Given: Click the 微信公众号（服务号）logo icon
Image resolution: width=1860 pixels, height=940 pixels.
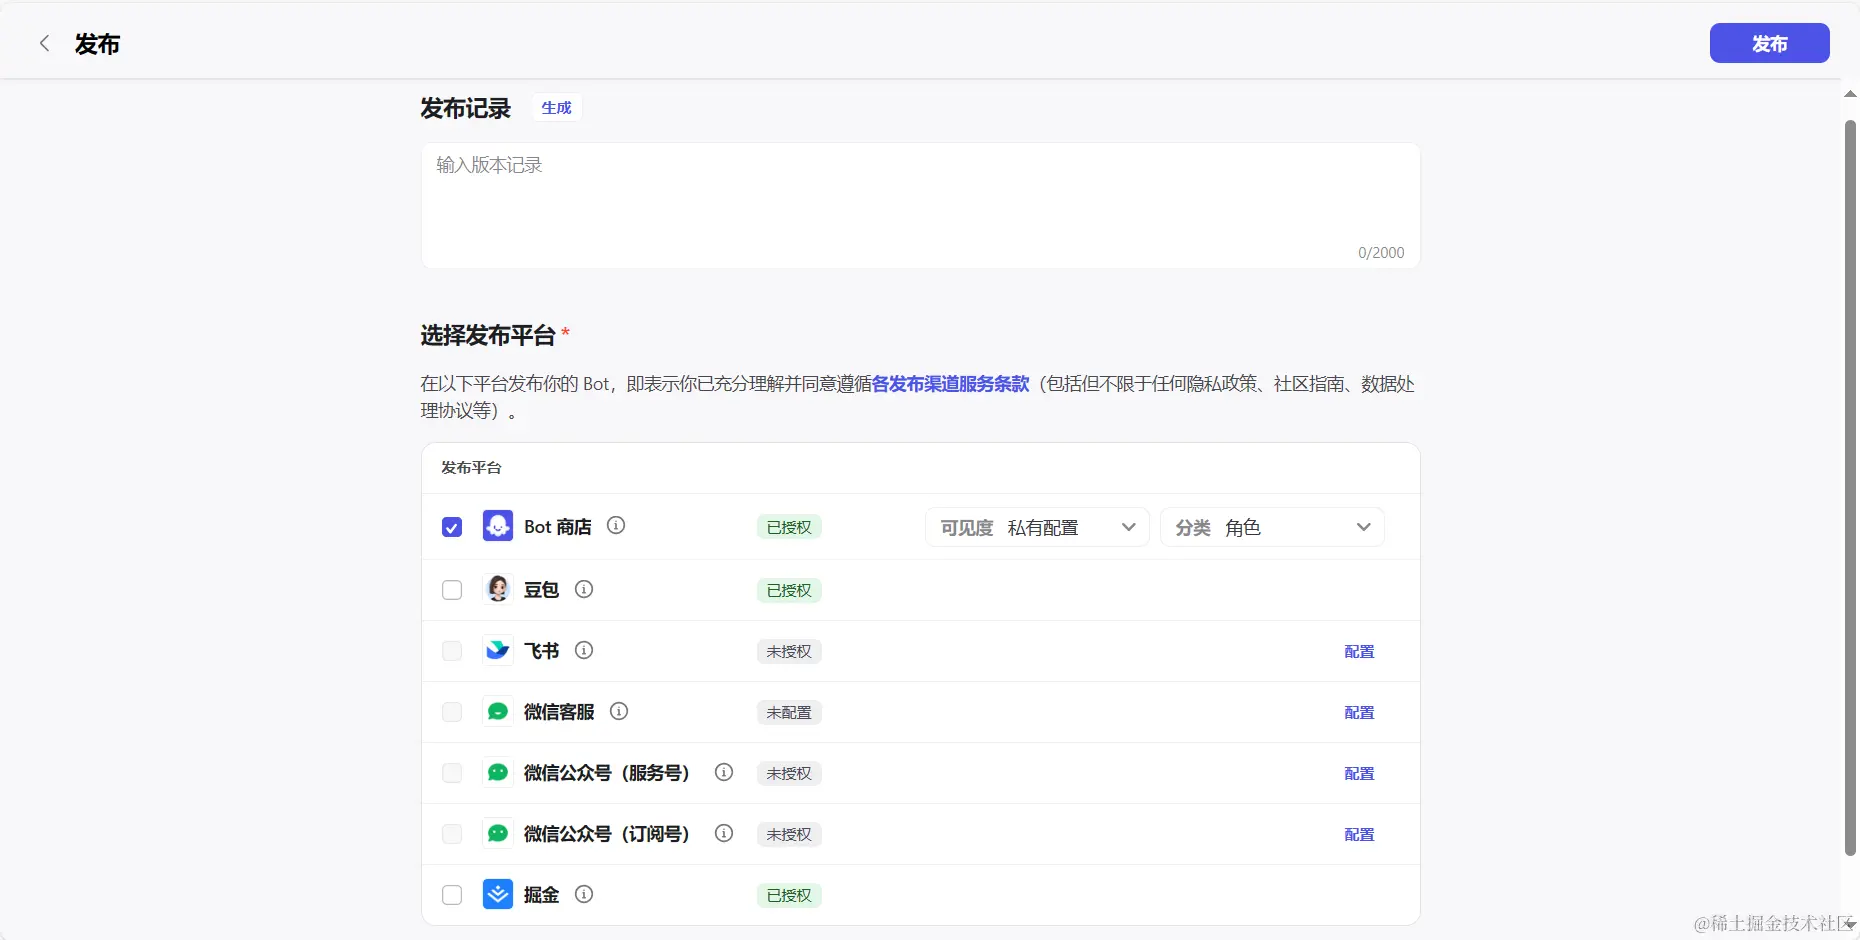Looking at the screenshot, I should (x=498, y=772).
